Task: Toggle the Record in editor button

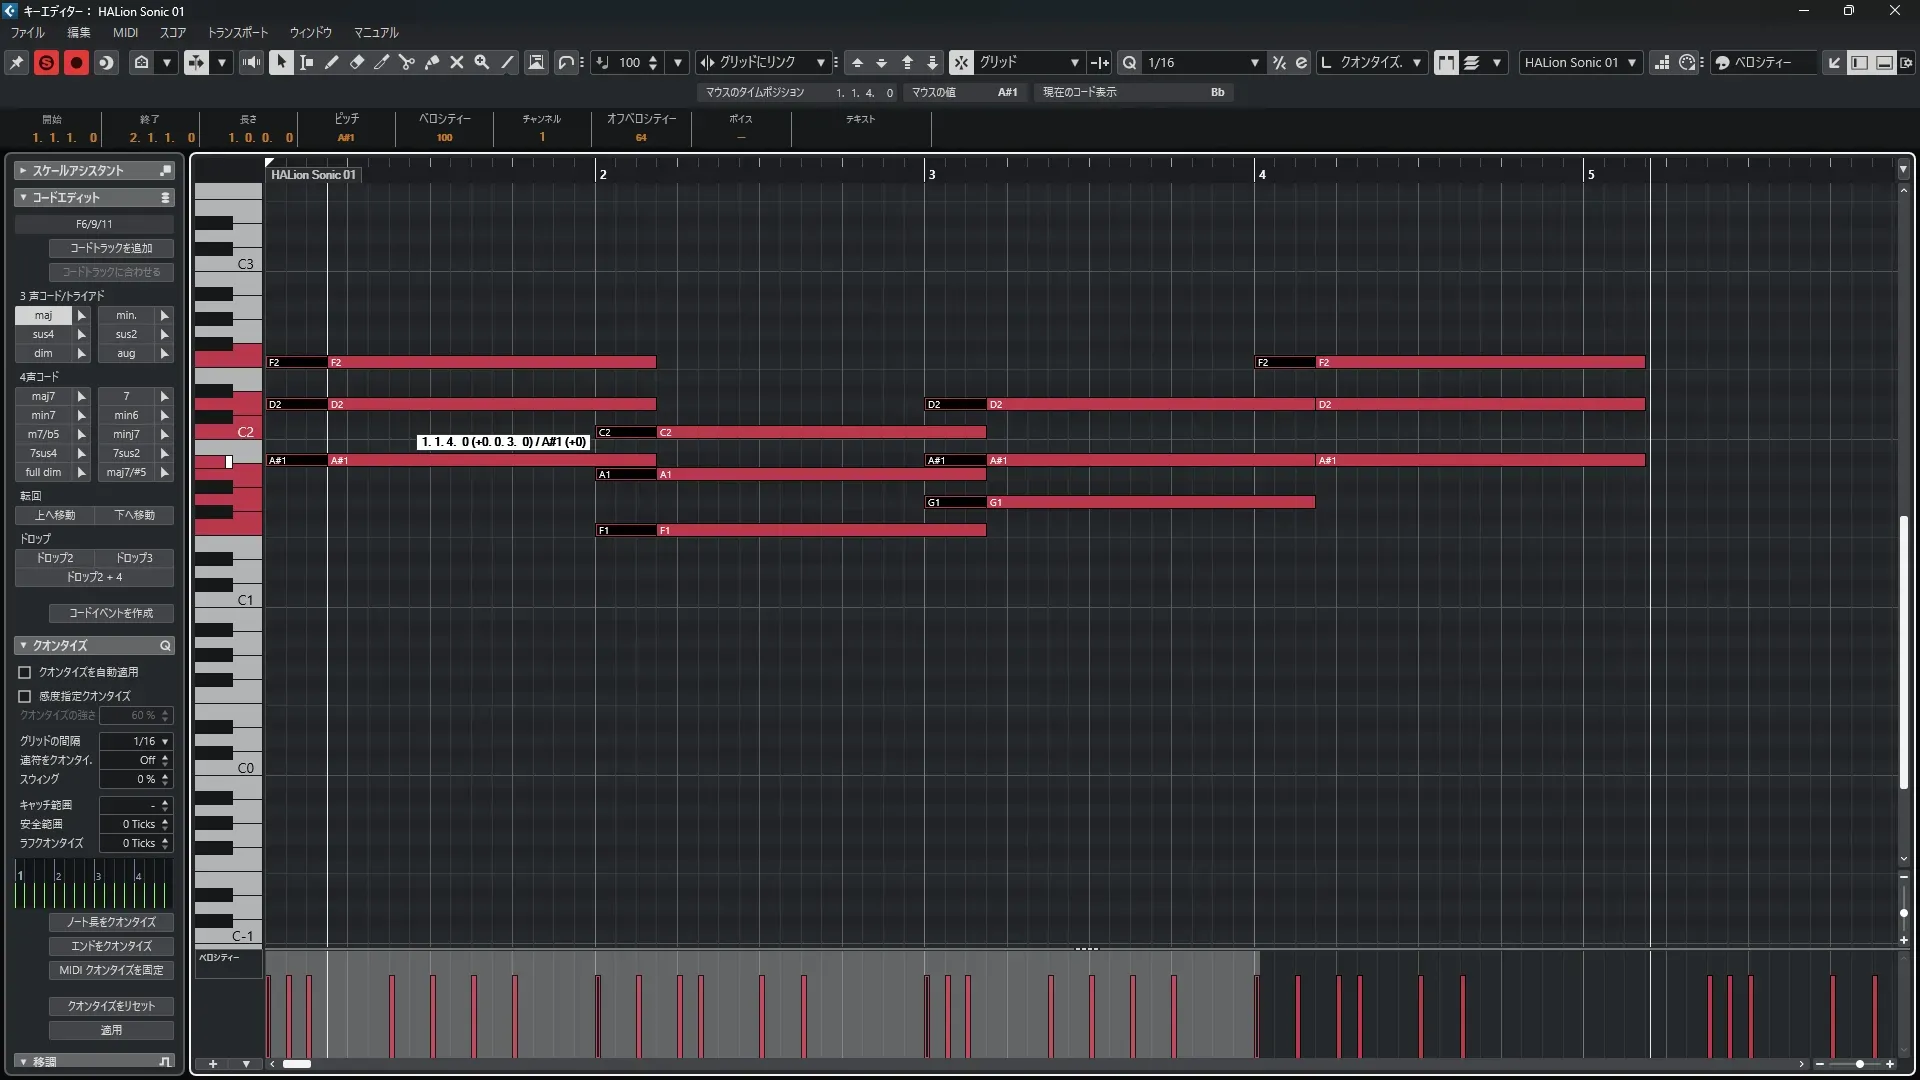Action: click(76, 62)
